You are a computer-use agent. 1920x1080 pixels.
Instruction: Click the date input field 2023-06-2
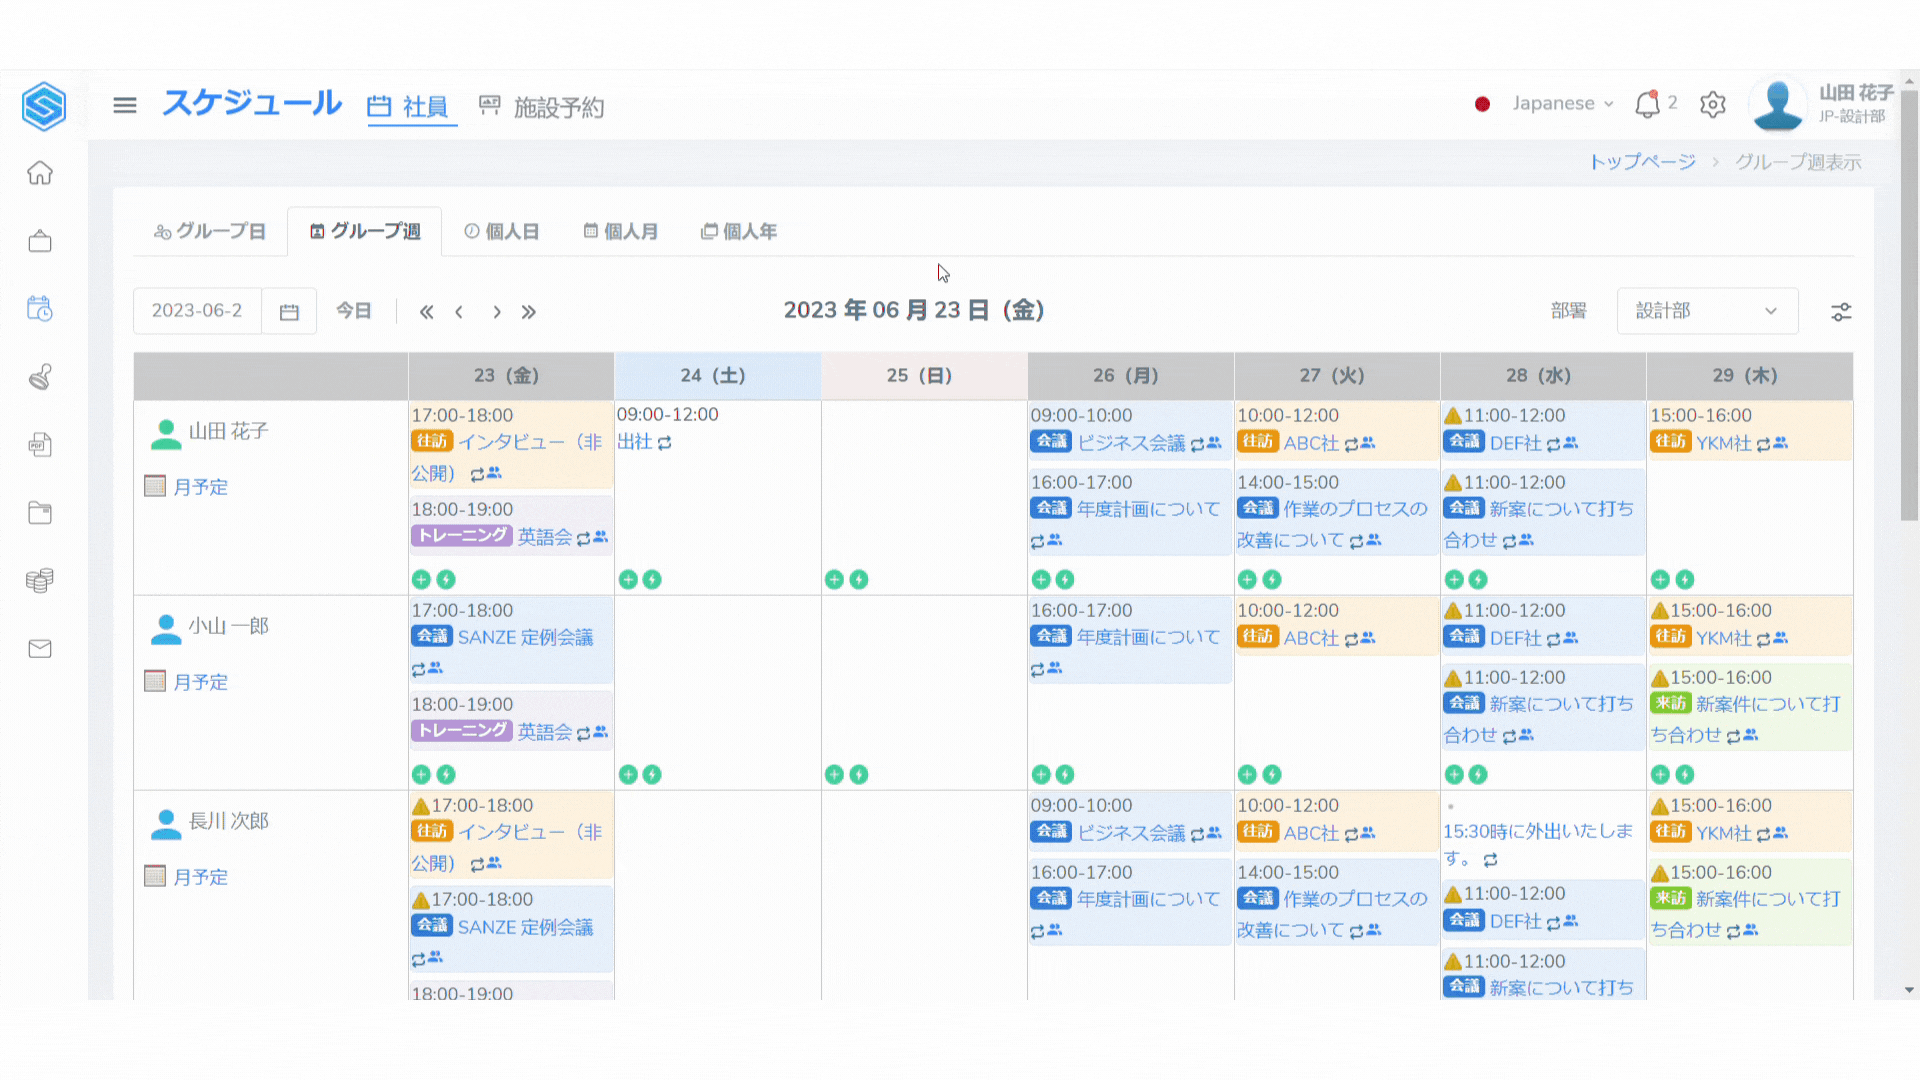197,311
